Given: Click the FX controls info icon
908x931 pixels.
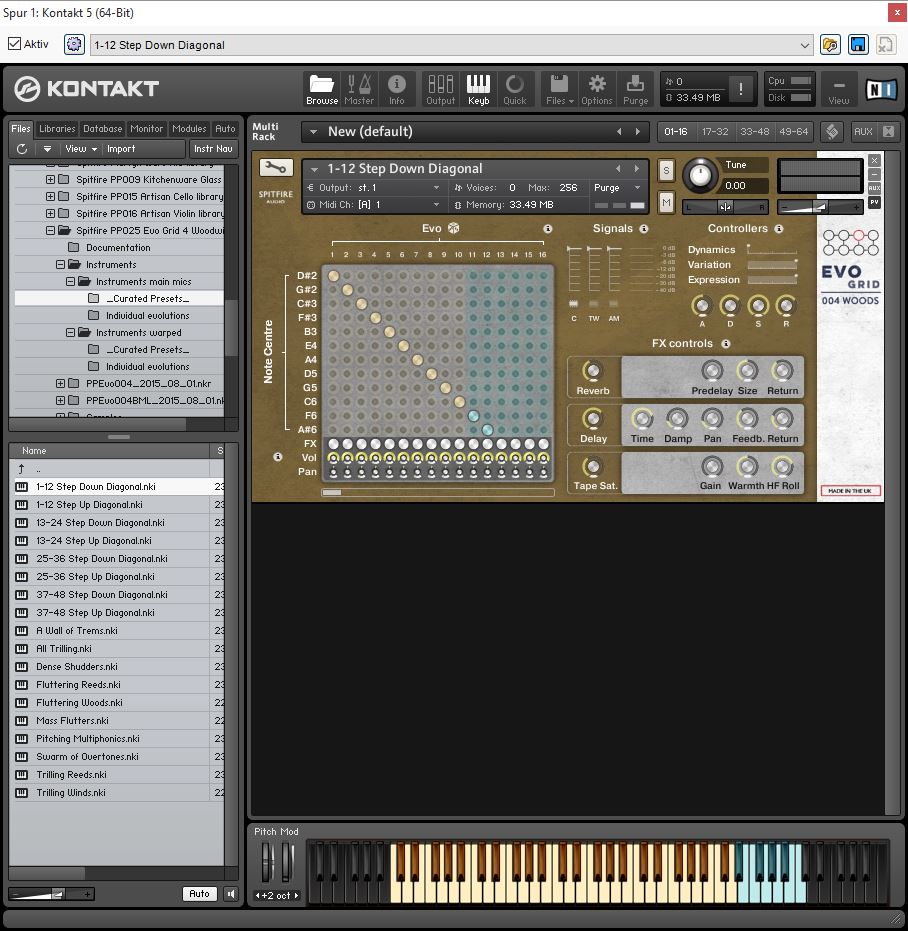Looking at the screenshot, I should coord(726,344).
